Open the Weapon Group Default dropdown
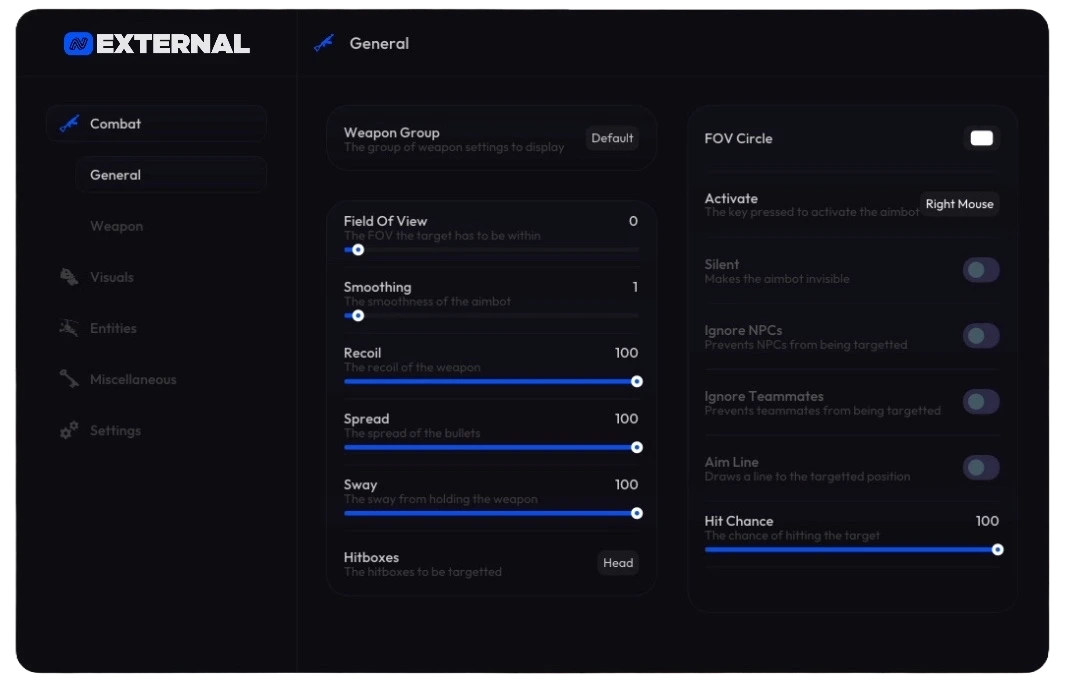Screen dimensions: 1065x692 612,139
